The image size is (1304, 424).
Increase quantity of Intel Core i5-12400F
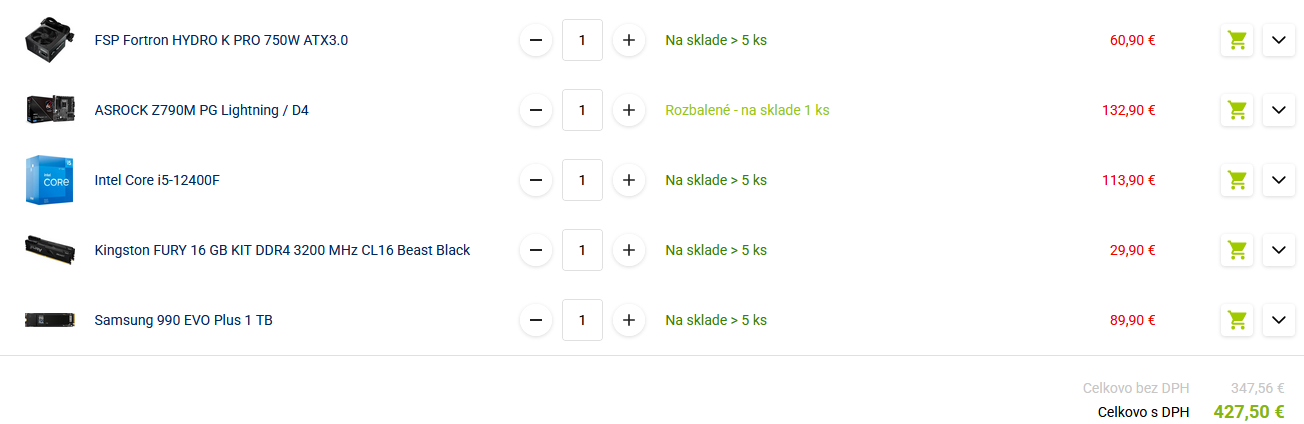coord(628,180)
